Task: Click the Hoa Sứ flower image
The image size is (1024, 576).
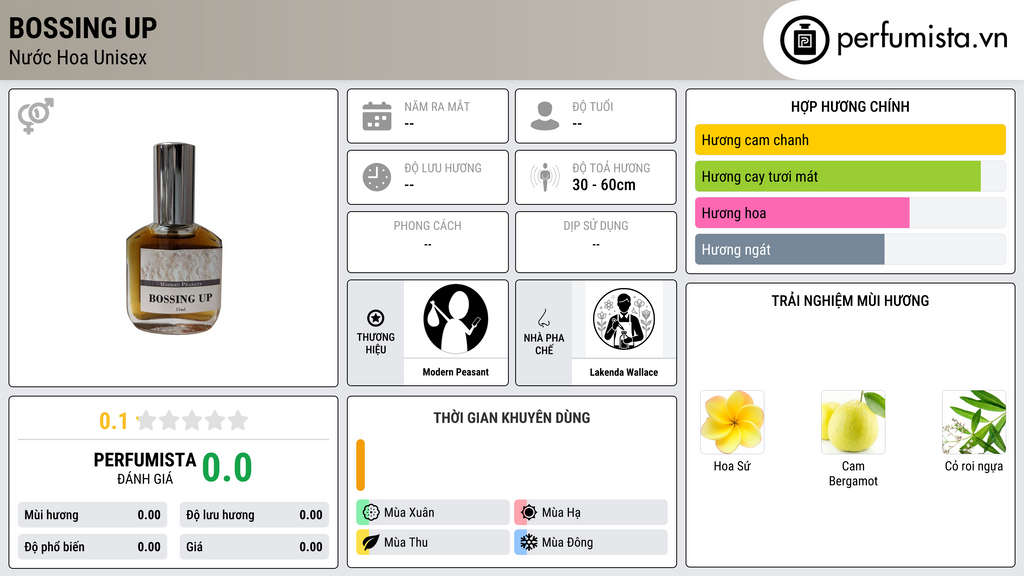Action: tap(732, 422)
